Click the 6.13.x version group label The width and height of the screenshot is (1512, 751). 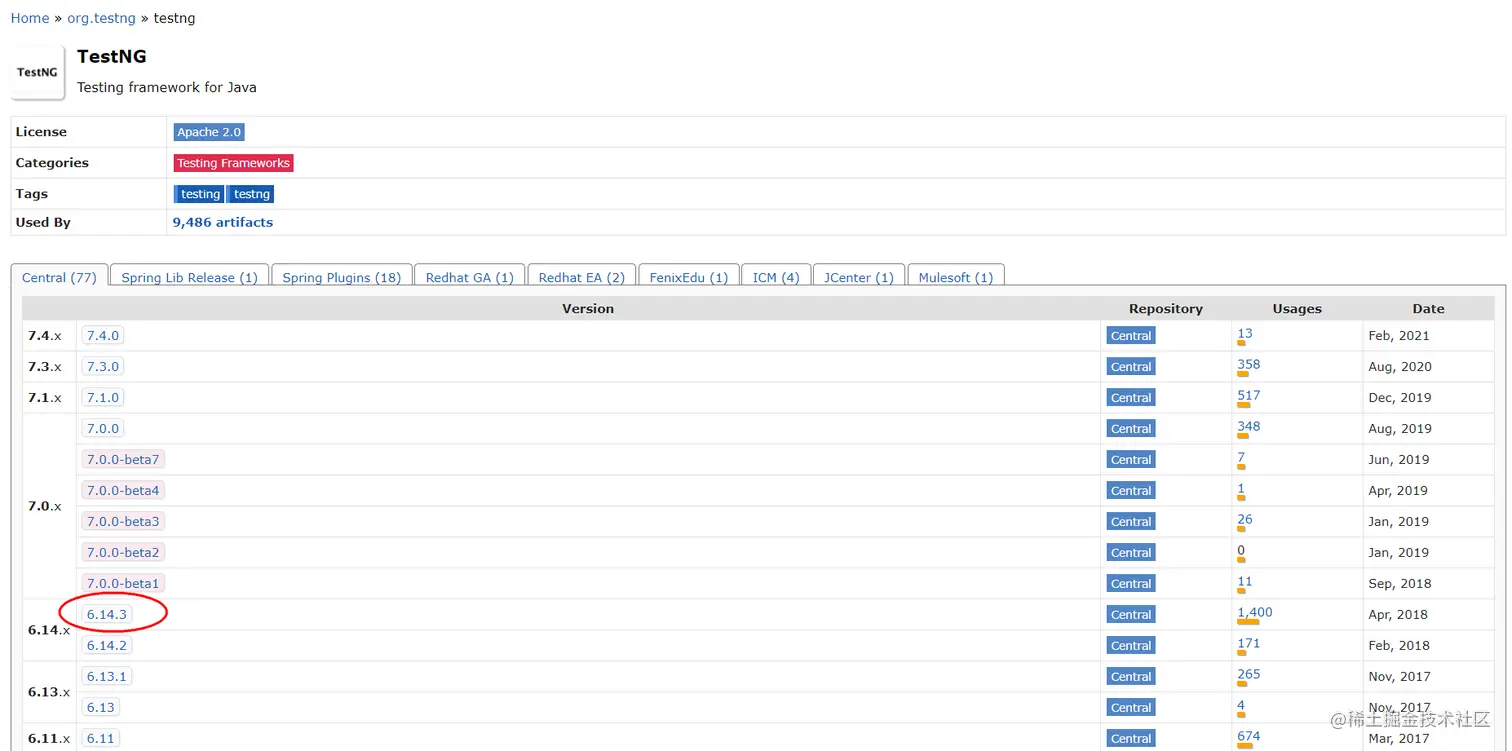tap(49, 692)
